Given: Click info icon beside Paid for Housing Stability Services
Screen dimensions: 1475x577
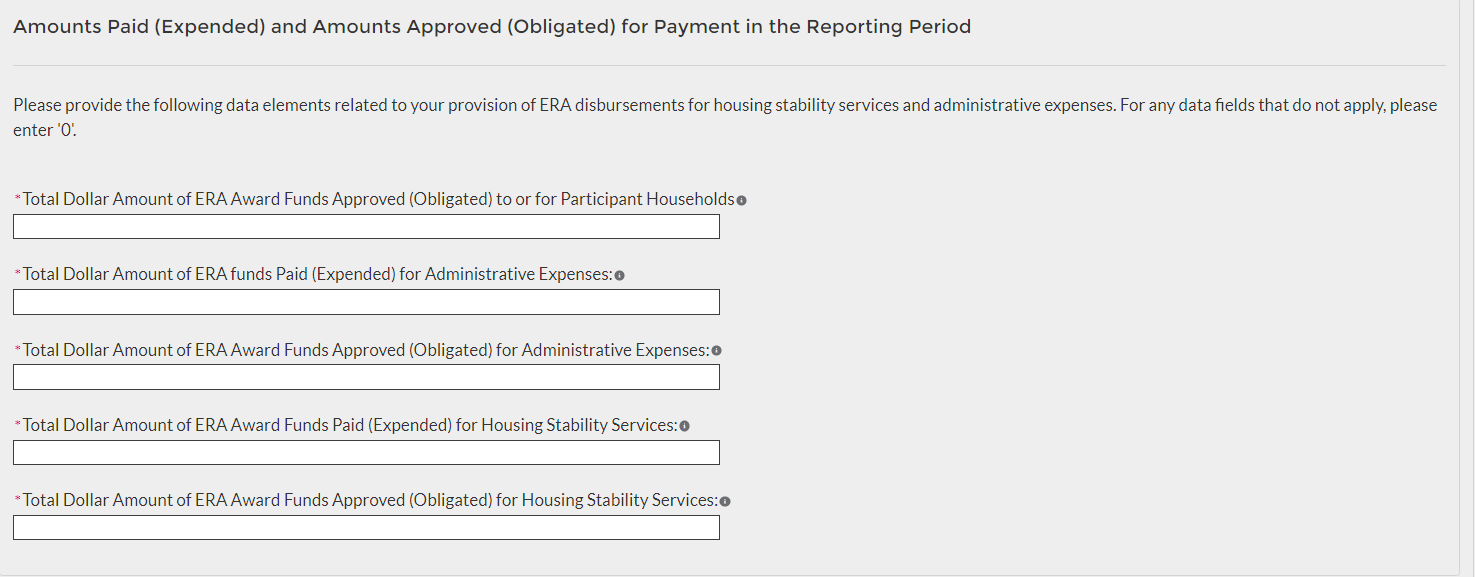Looking at the screenshot, I should [x=684, y=426].
